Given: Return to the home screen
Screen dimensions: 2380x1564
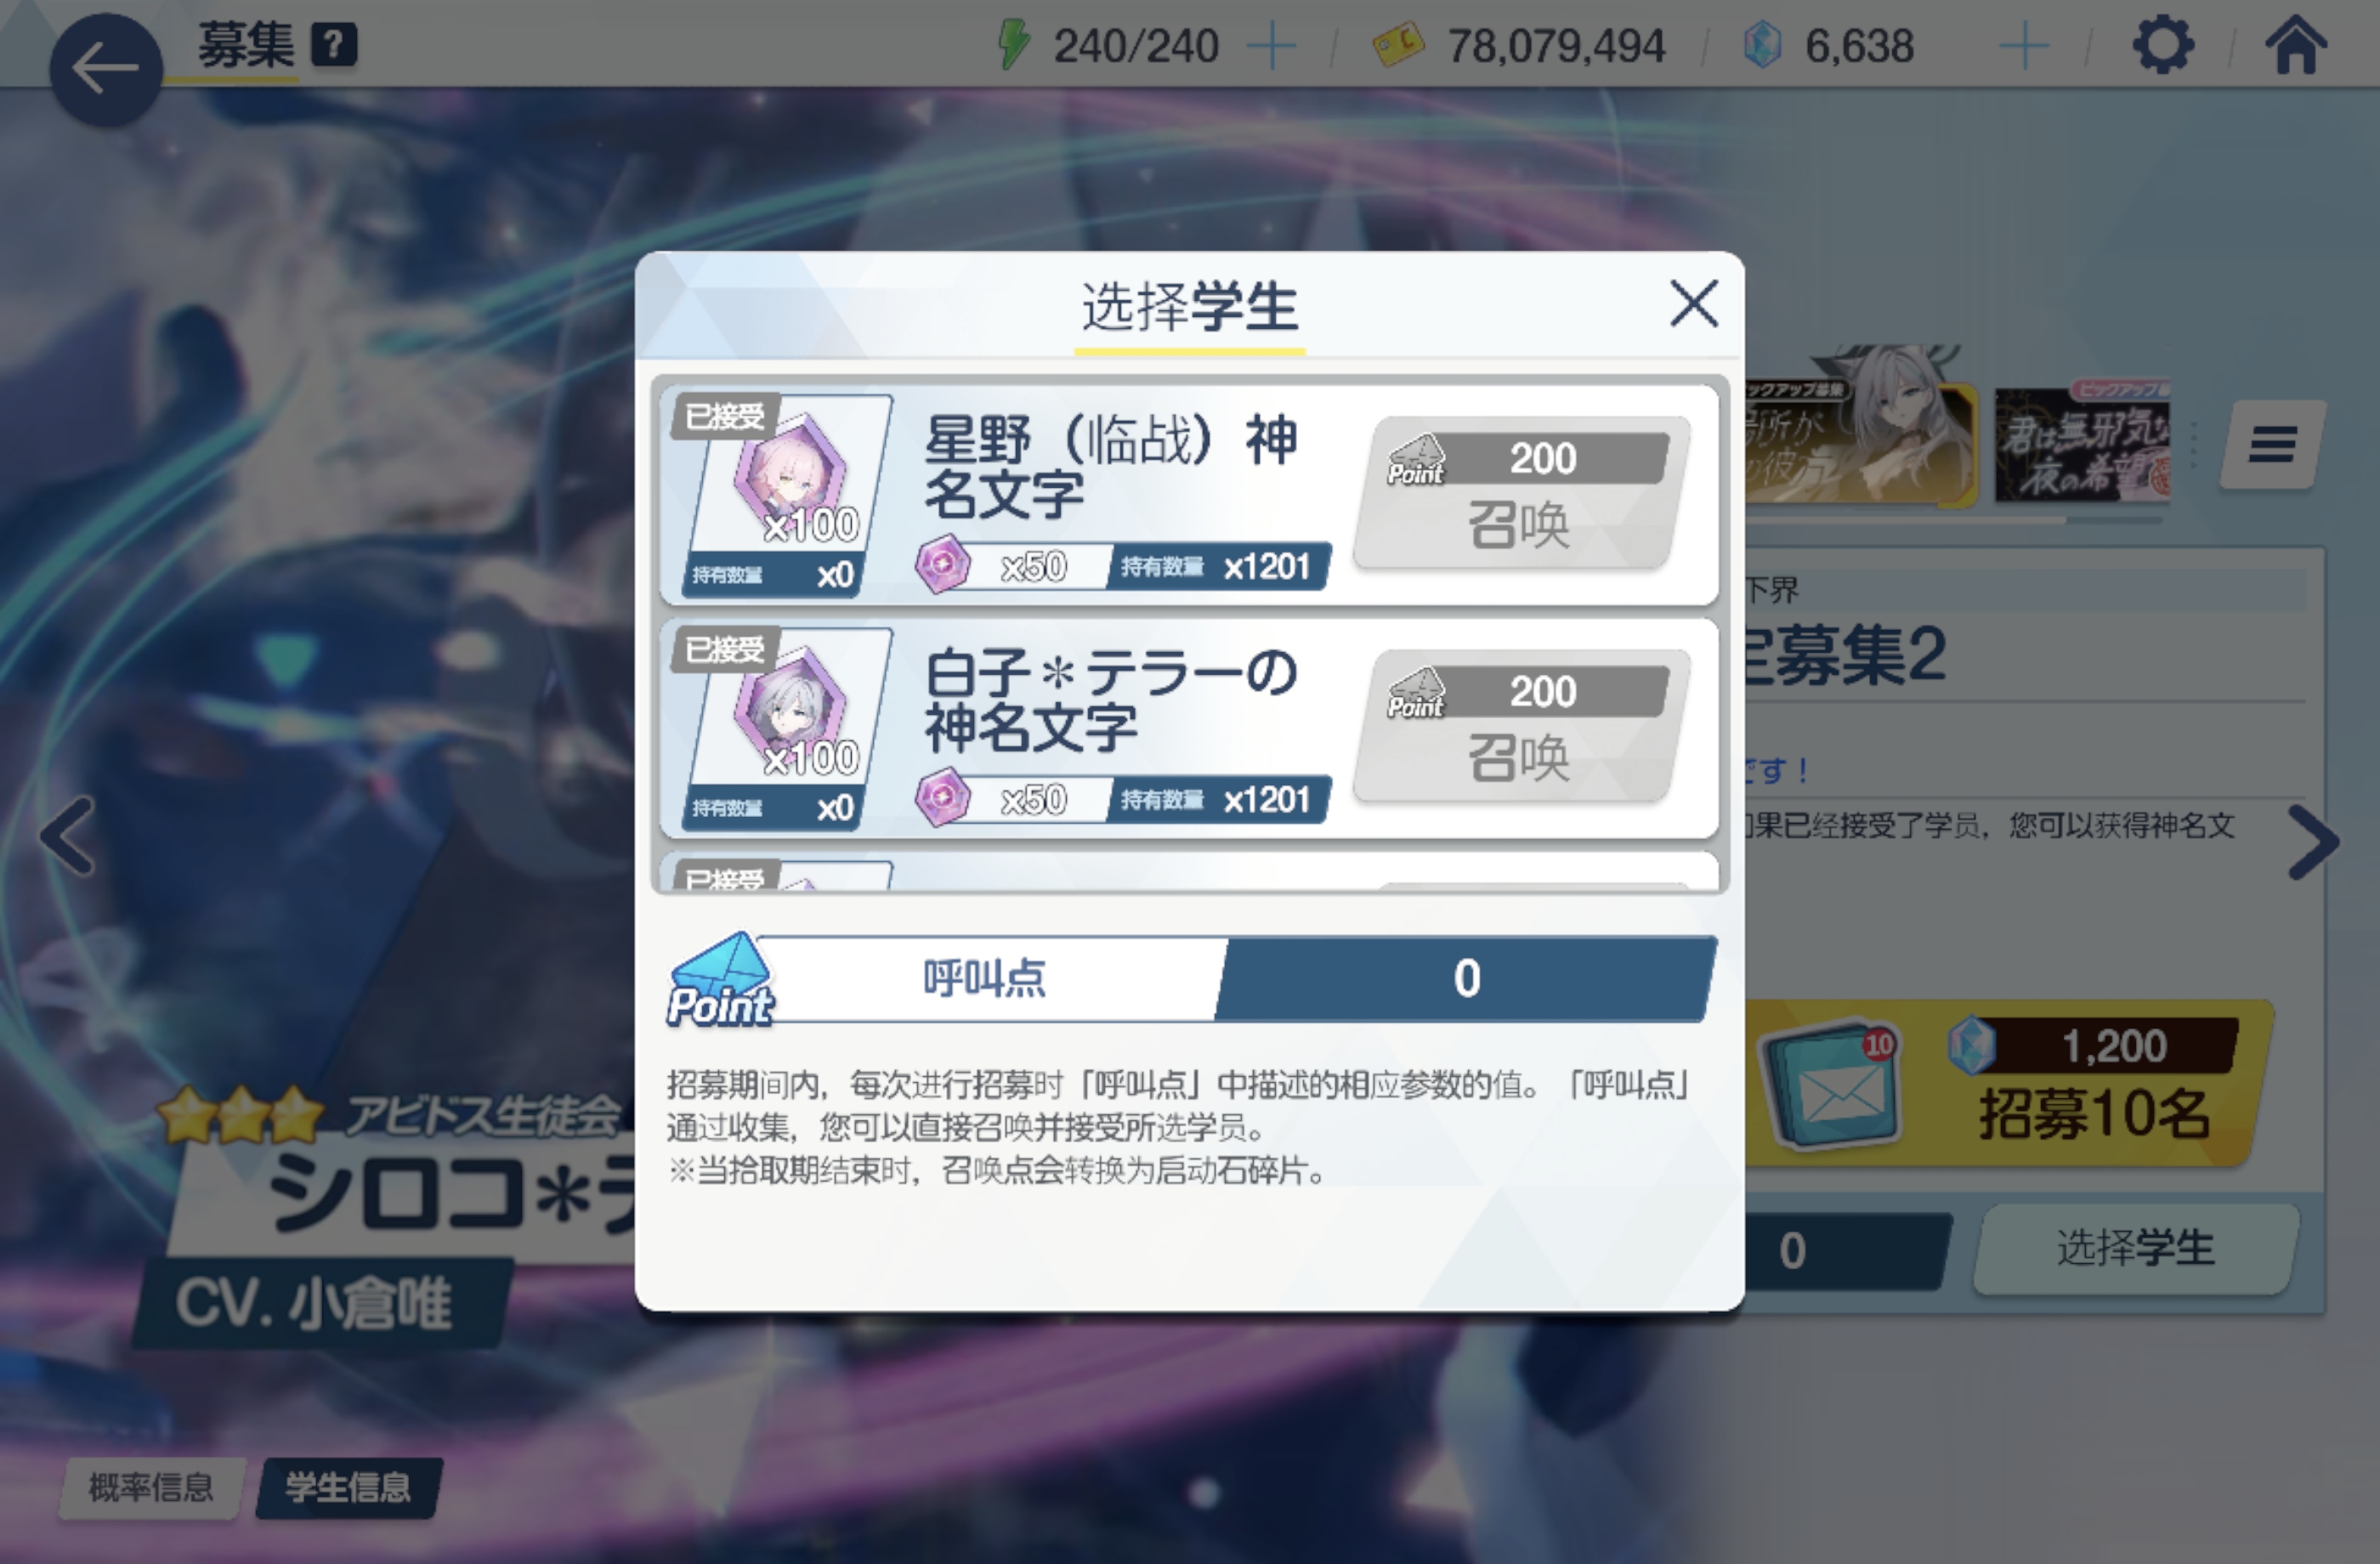Looking at the screenshot, I should [2296, 45].
